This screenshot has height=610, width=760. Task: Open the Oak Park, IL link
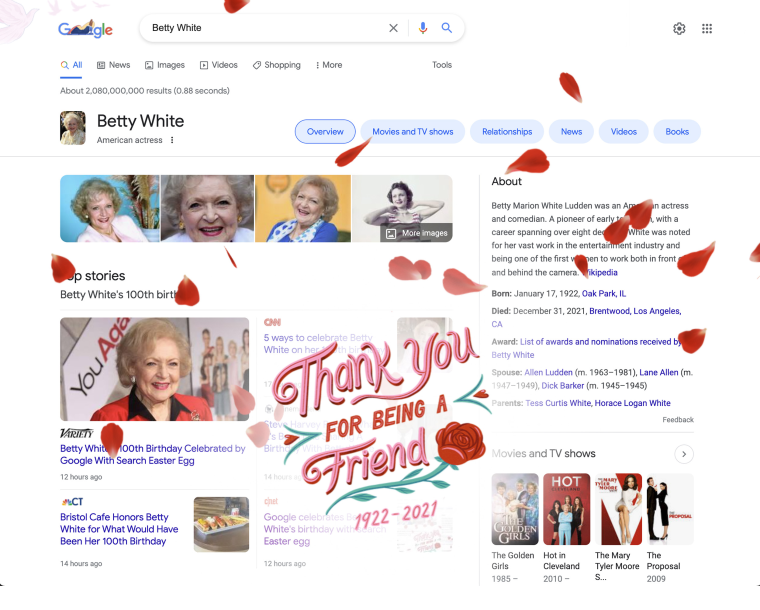coord(604,294)
